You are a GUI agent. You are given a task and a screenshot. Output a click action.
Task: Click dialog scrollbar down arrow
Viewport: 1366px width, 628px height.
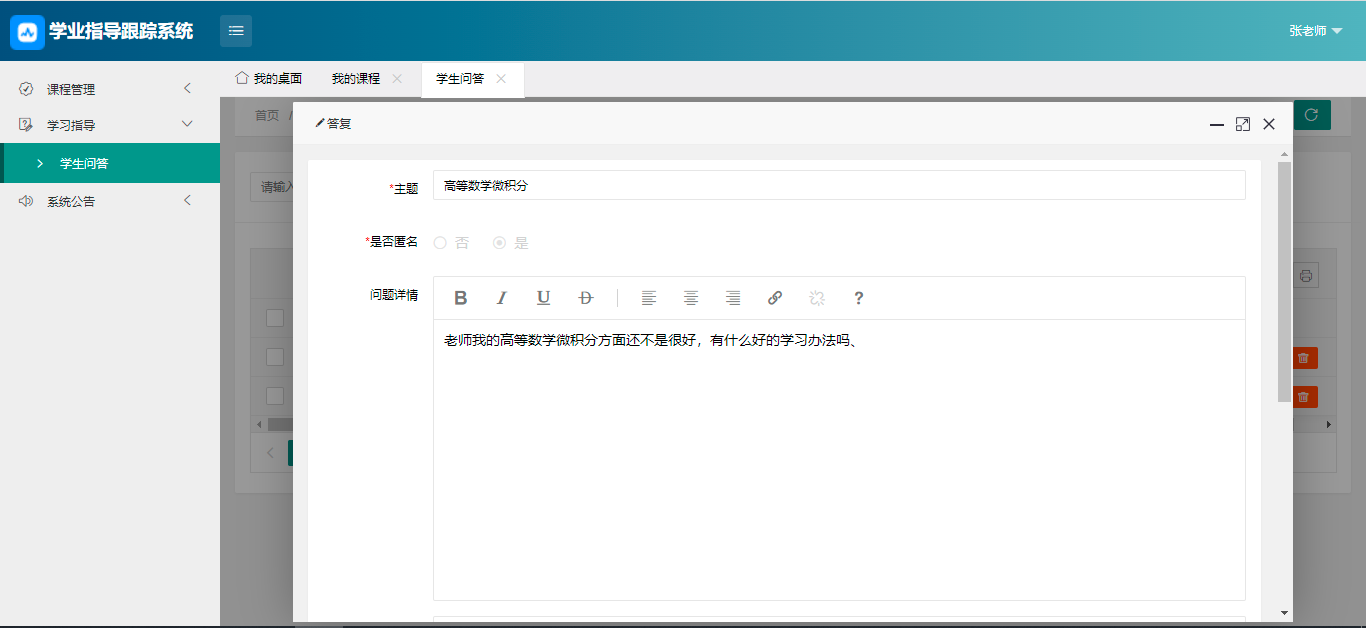click(1284, 613)
